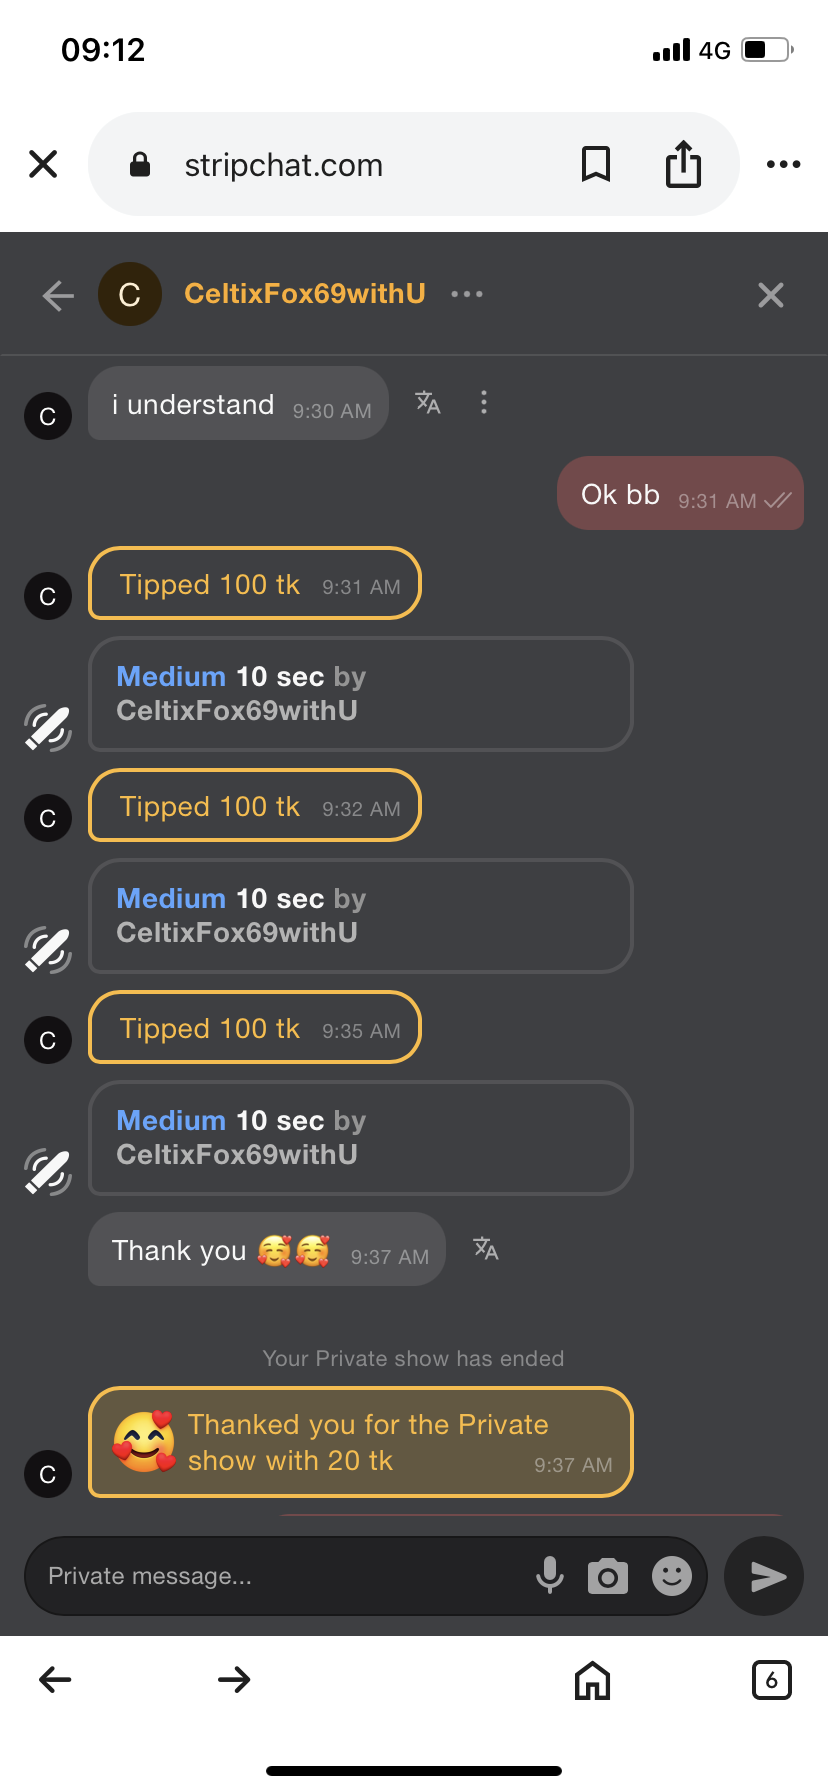Open CeltixFox69withU username profile link

coord(304,293)
